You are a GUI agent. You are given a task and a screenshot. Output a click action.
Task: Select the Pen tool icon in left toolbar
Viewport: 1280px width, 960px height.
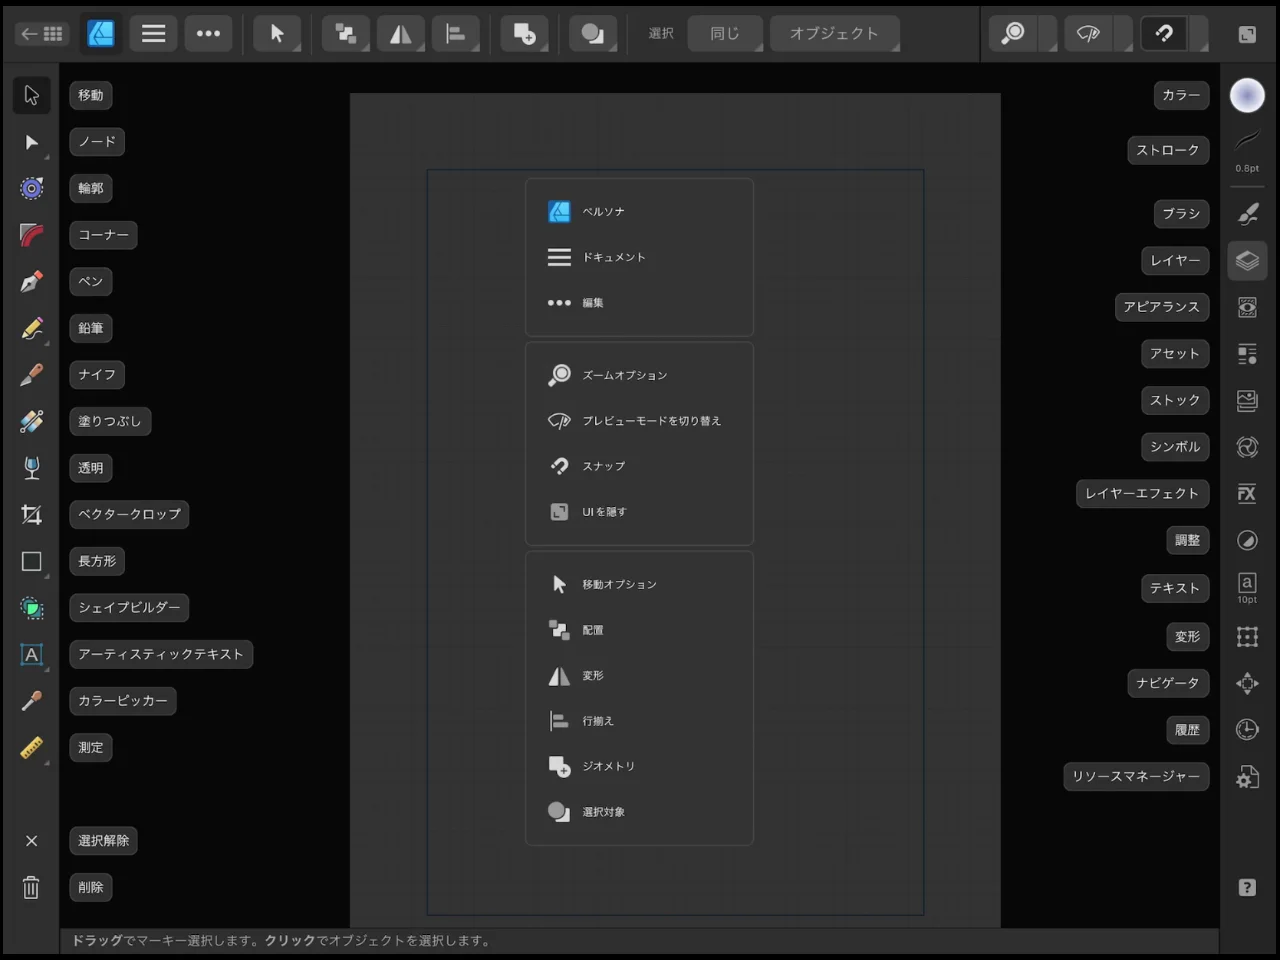pos(32,282)
